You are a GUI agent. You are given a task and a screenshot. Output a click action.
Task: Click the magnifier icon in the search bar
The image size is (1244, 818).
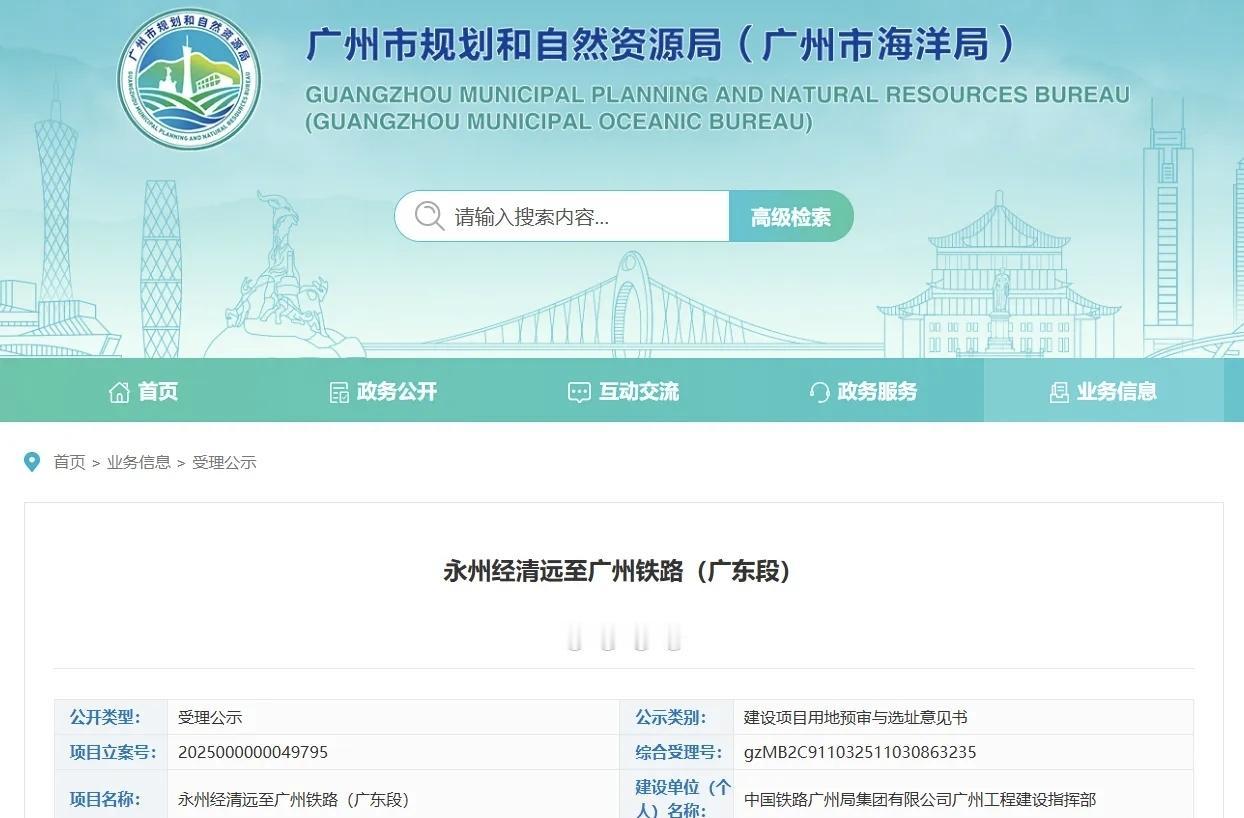[429, 215]
